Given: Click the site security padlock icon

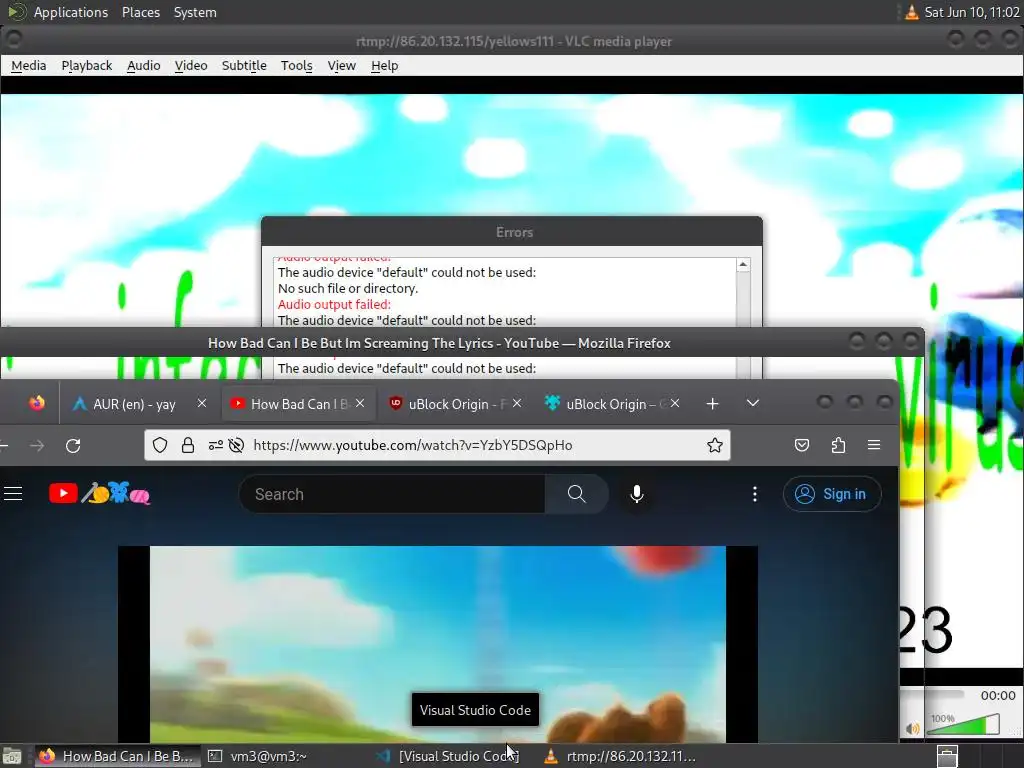Looking at the screenshot, I should click(188, 445).
